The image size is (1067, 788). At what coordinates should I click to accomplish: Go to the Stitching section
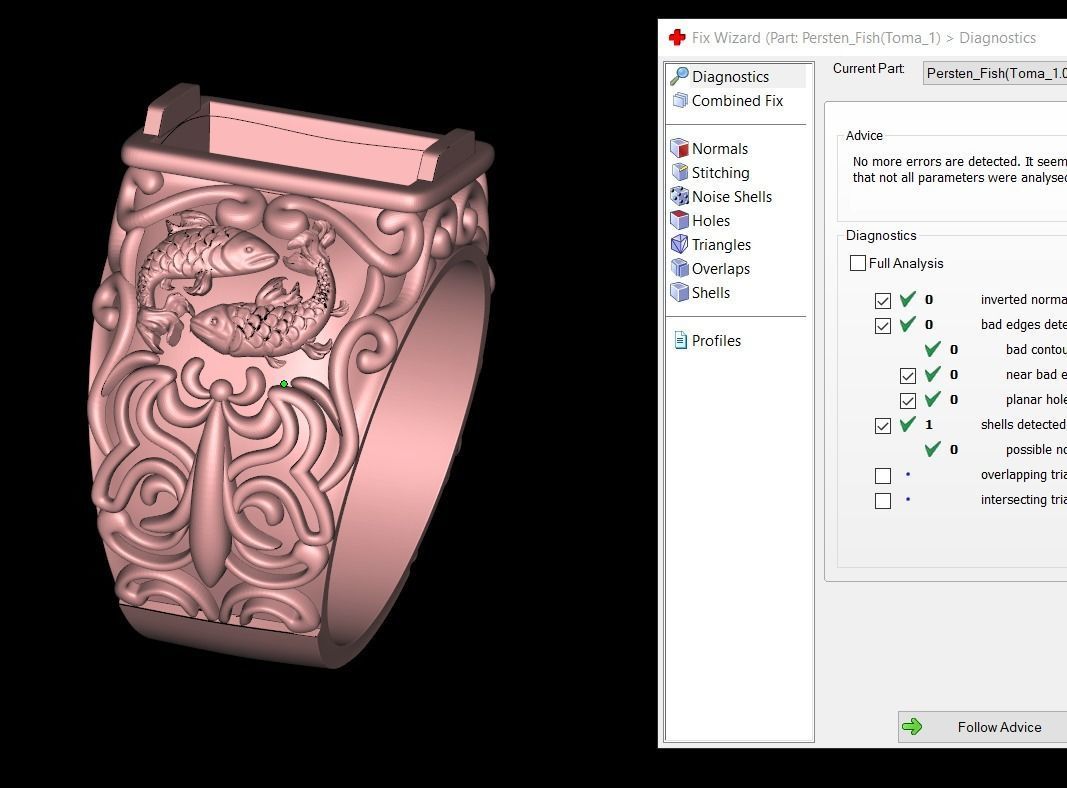(x=721, y=173)
